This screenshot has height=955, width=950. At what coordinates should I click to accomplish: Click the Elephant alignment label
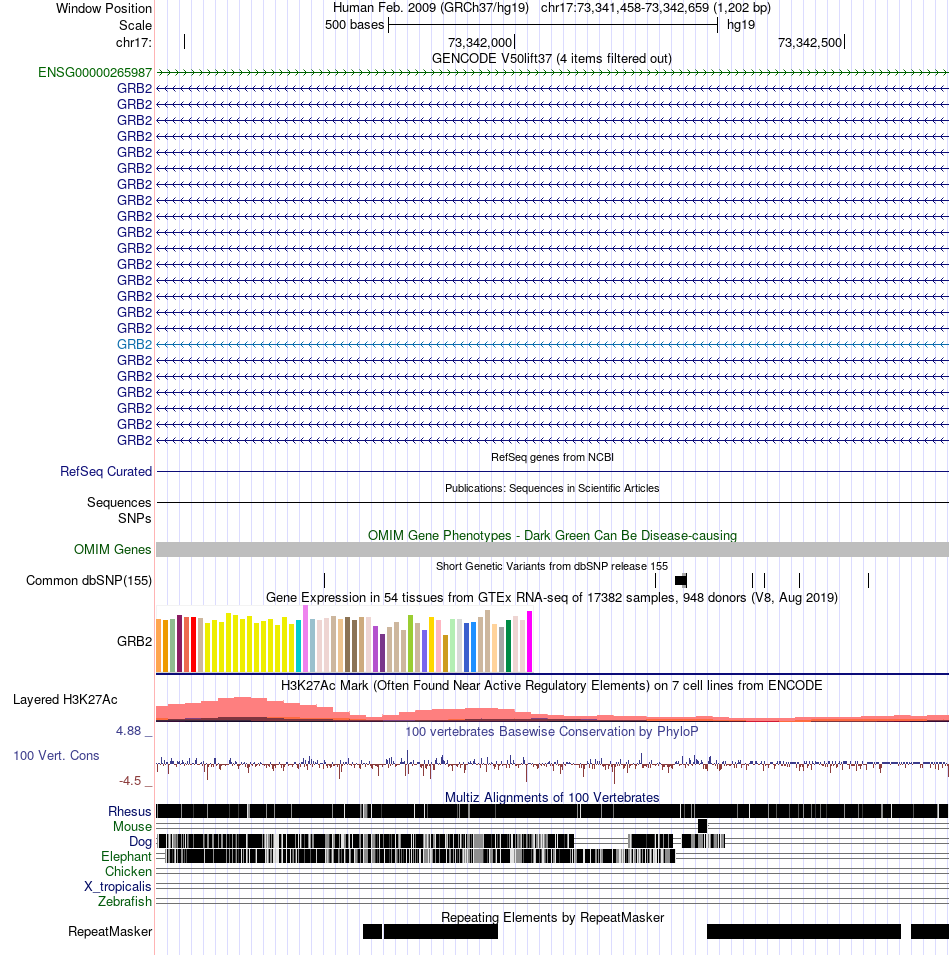point(126,856)
